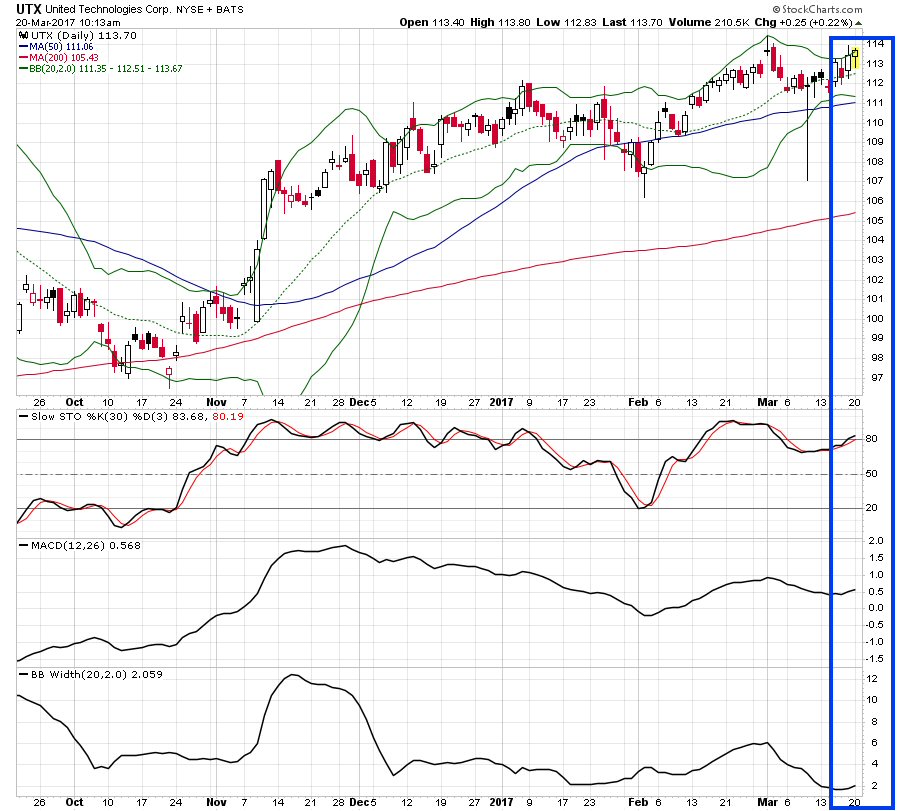This screenshot has height=811, width=900.
Task: Click the 114 price axis label
Action: tap(875, 43)
